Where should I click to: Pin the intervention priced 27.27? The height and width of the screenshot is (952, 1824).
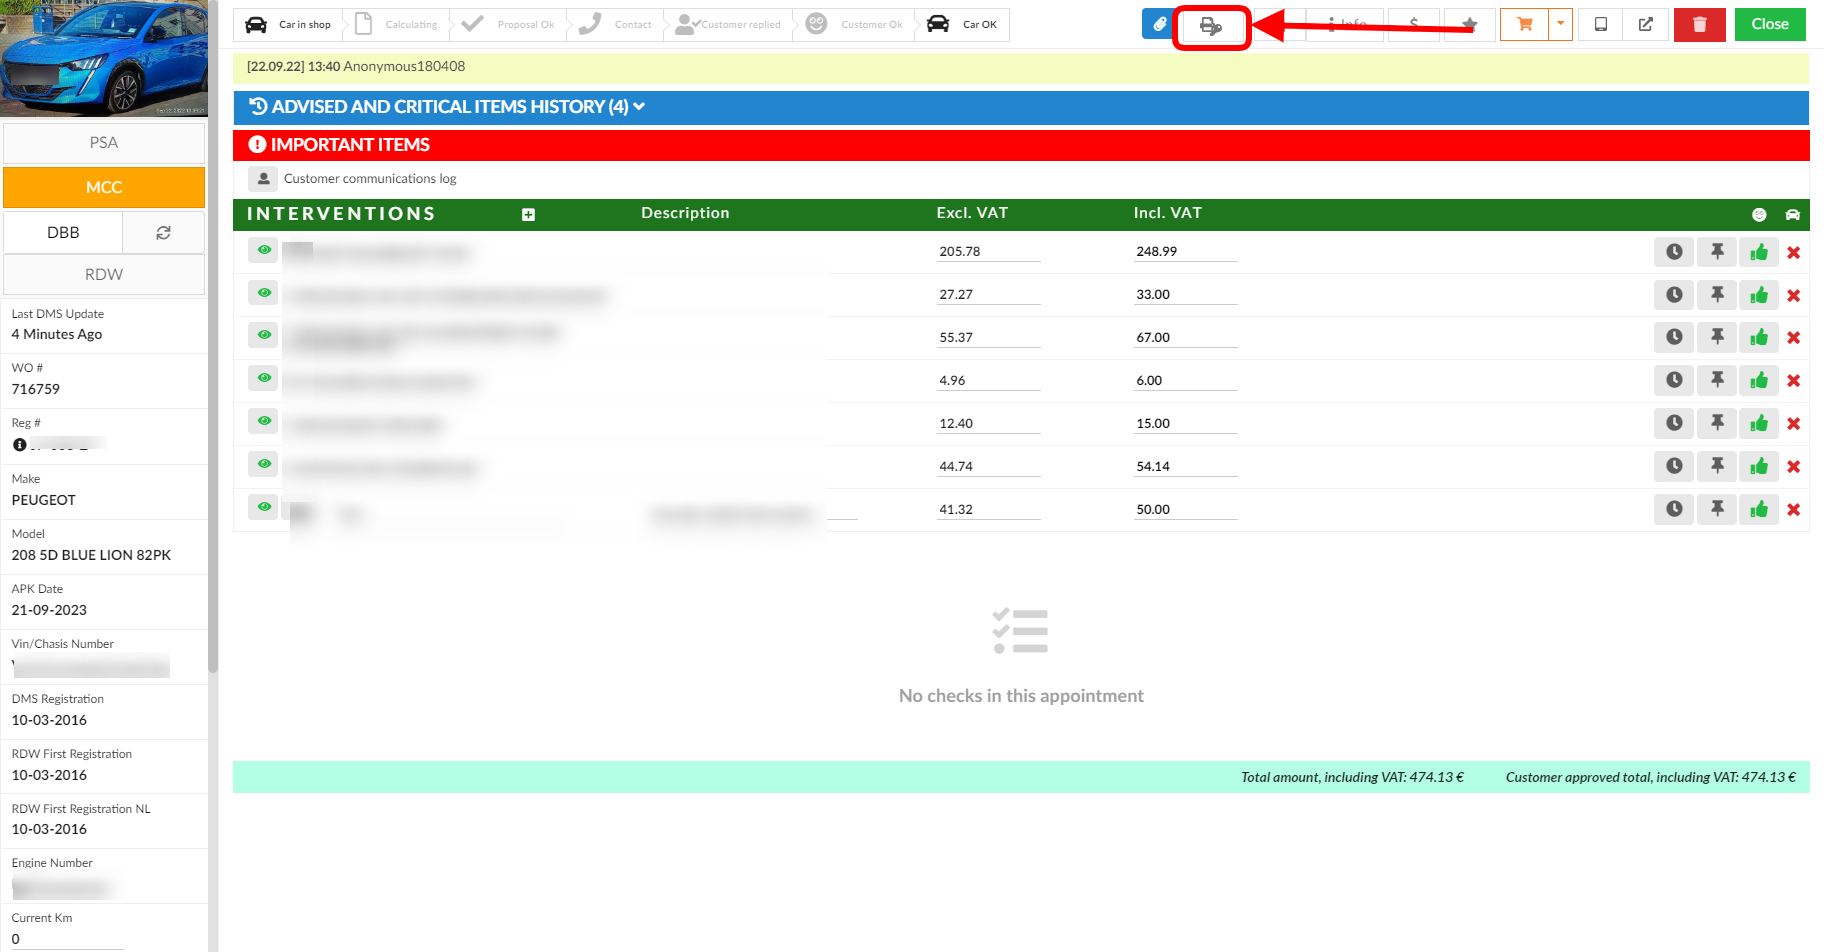(1717, 295)
